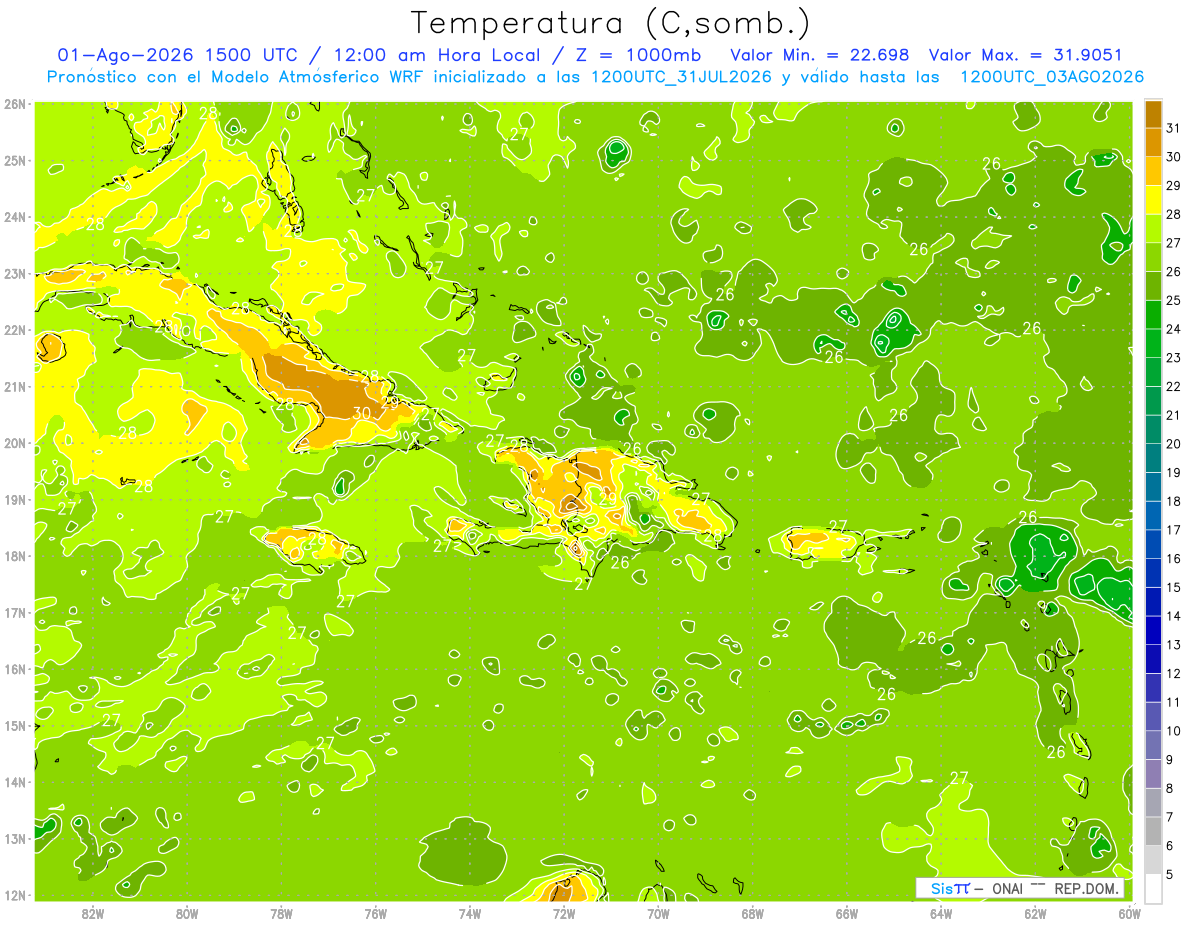The height and width of the screenshot is (927, 1200).
Task: Click the 72W longitude axis label
Action: coord(564,913)
